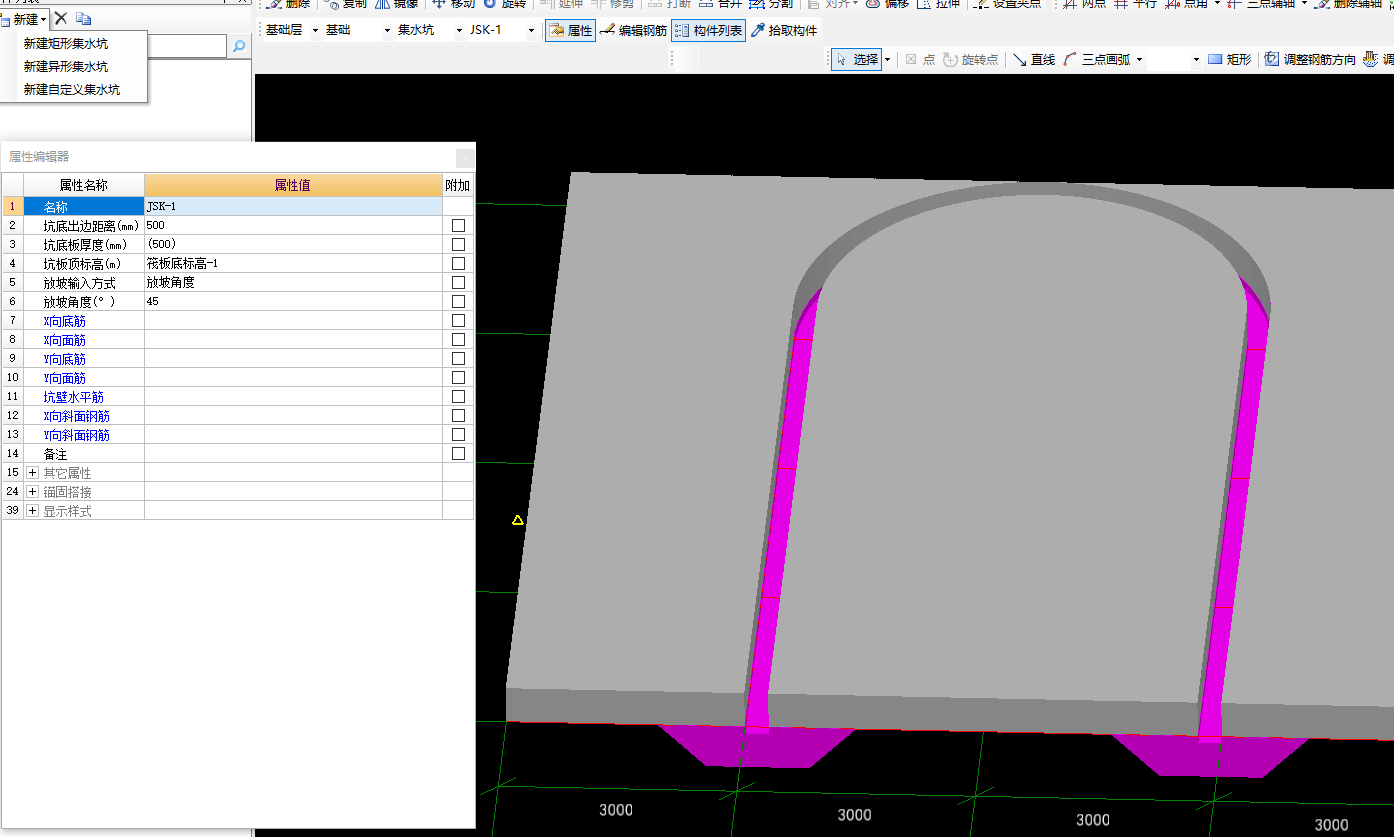
Task: Click the 属性值 column header
Action: click(x=293, y=185)
